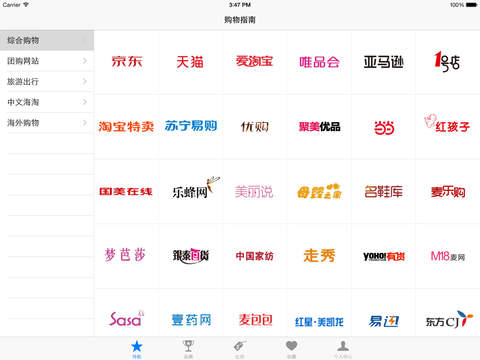Open the 当当 store logo
The width and height of the screenshot is (480, 360).
pos(384,128)
